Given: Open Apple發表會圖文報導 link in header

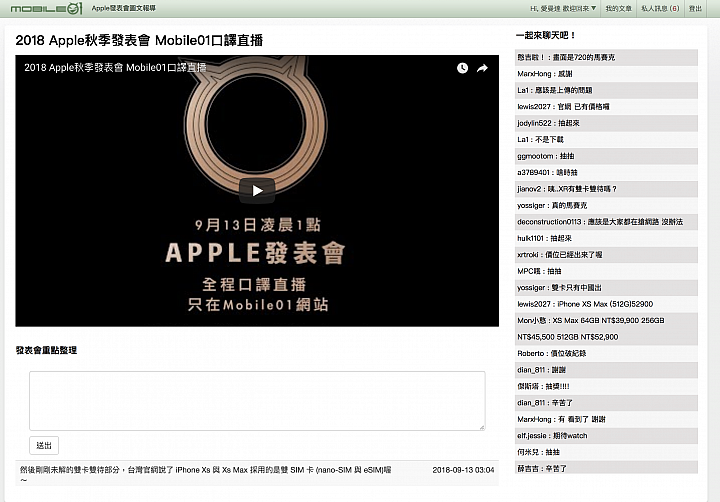Looking at the screenshot, I should (x=124, y=8).
